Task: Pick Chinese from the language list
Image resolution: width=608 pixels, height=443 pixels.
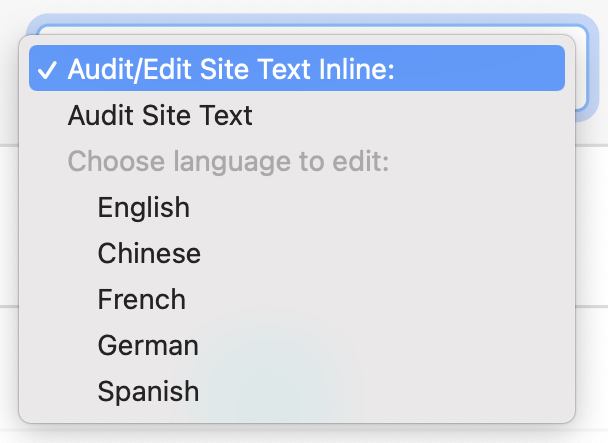Action: 149,253
